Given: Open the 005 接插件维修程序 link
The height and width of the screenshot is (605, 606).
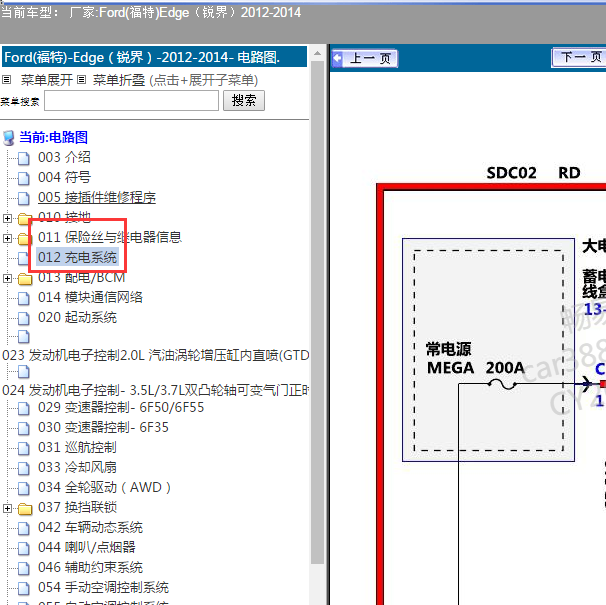Looking at the screenshot, I should pos(97,198).
